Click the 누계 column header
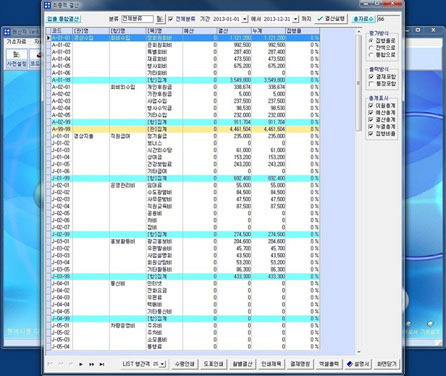The width and height of the screenshot is (446, 376). pos(268,31)
